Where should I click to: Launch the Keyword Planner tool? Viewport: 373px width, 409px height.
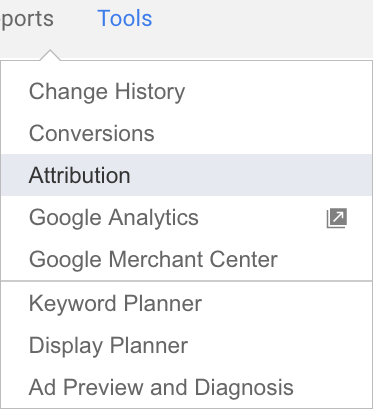click(187, 303)
